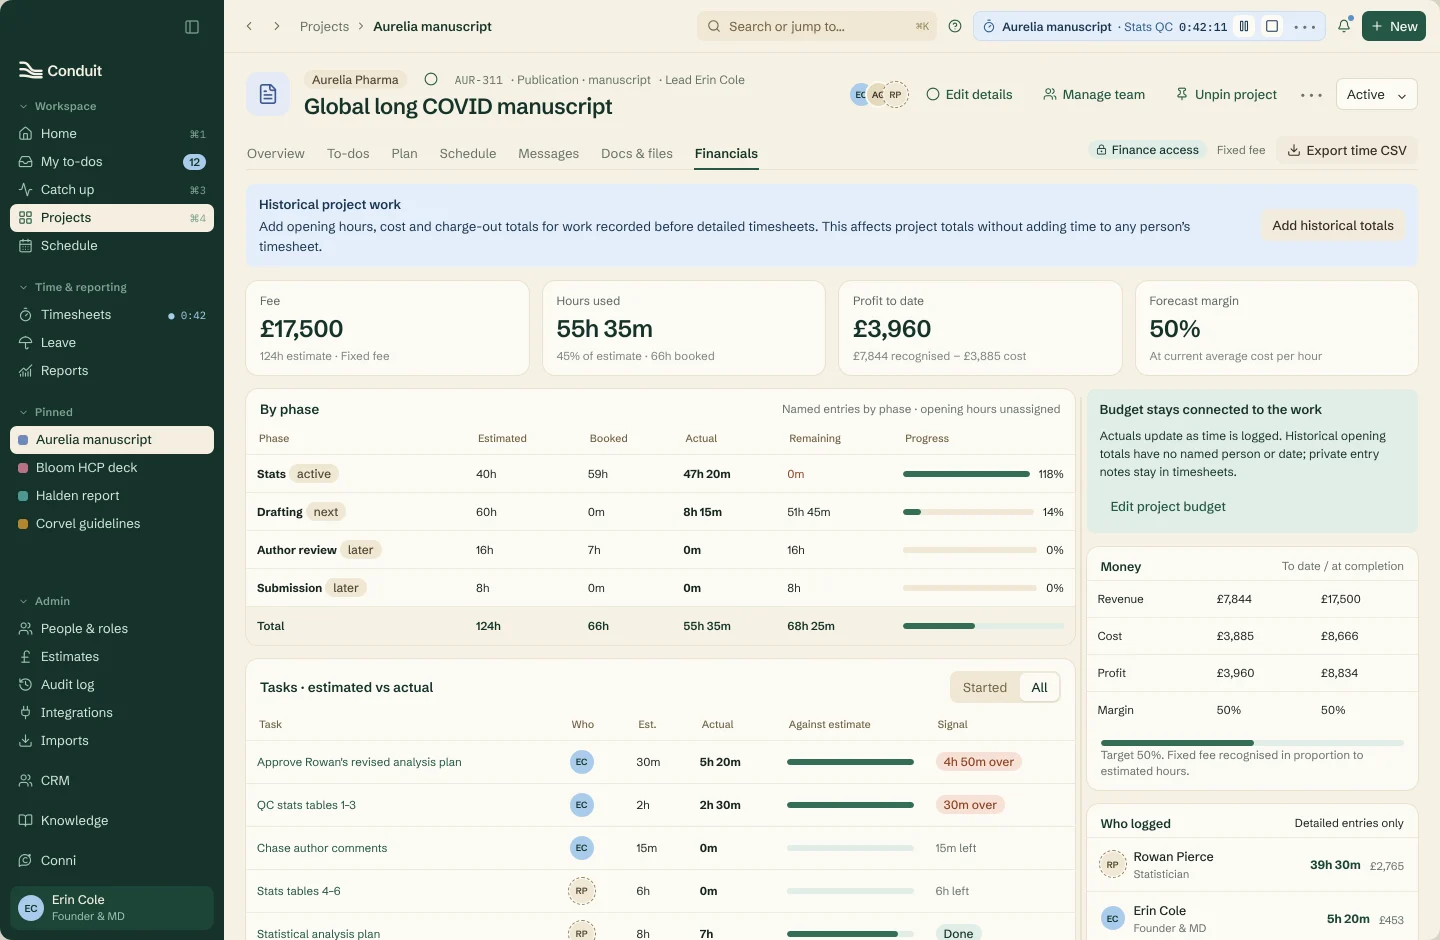Click the project document icon

coord(268,94)
